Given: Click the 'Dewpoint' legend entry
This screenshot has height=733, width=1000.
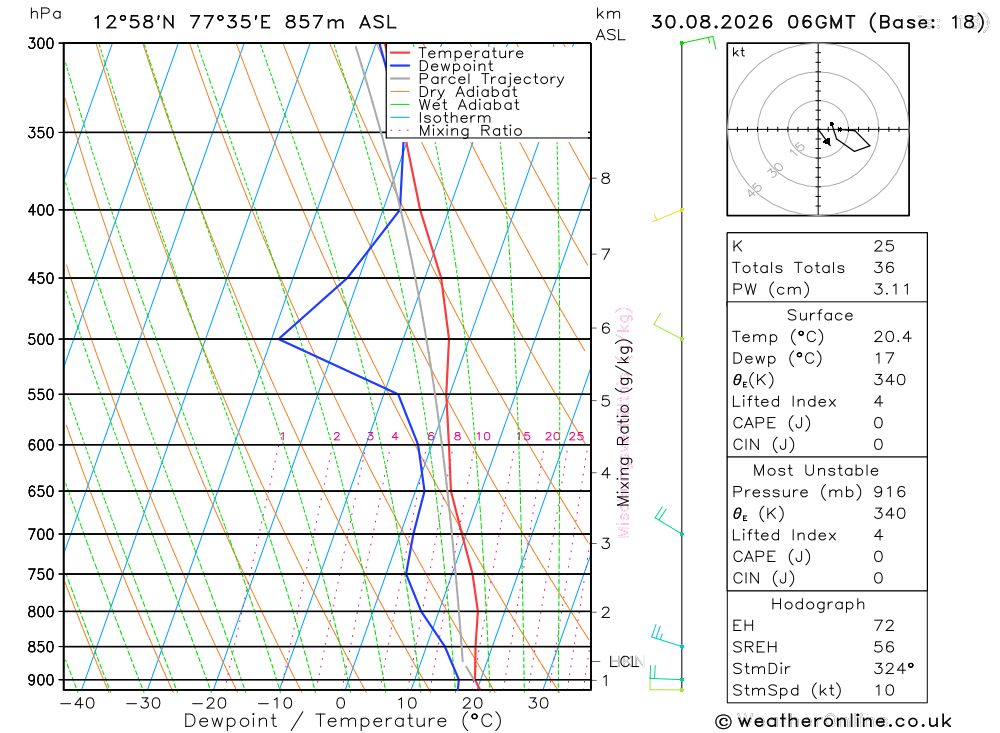Looking at the screenshot, I should pyautogui.click(x=455, y=66).
